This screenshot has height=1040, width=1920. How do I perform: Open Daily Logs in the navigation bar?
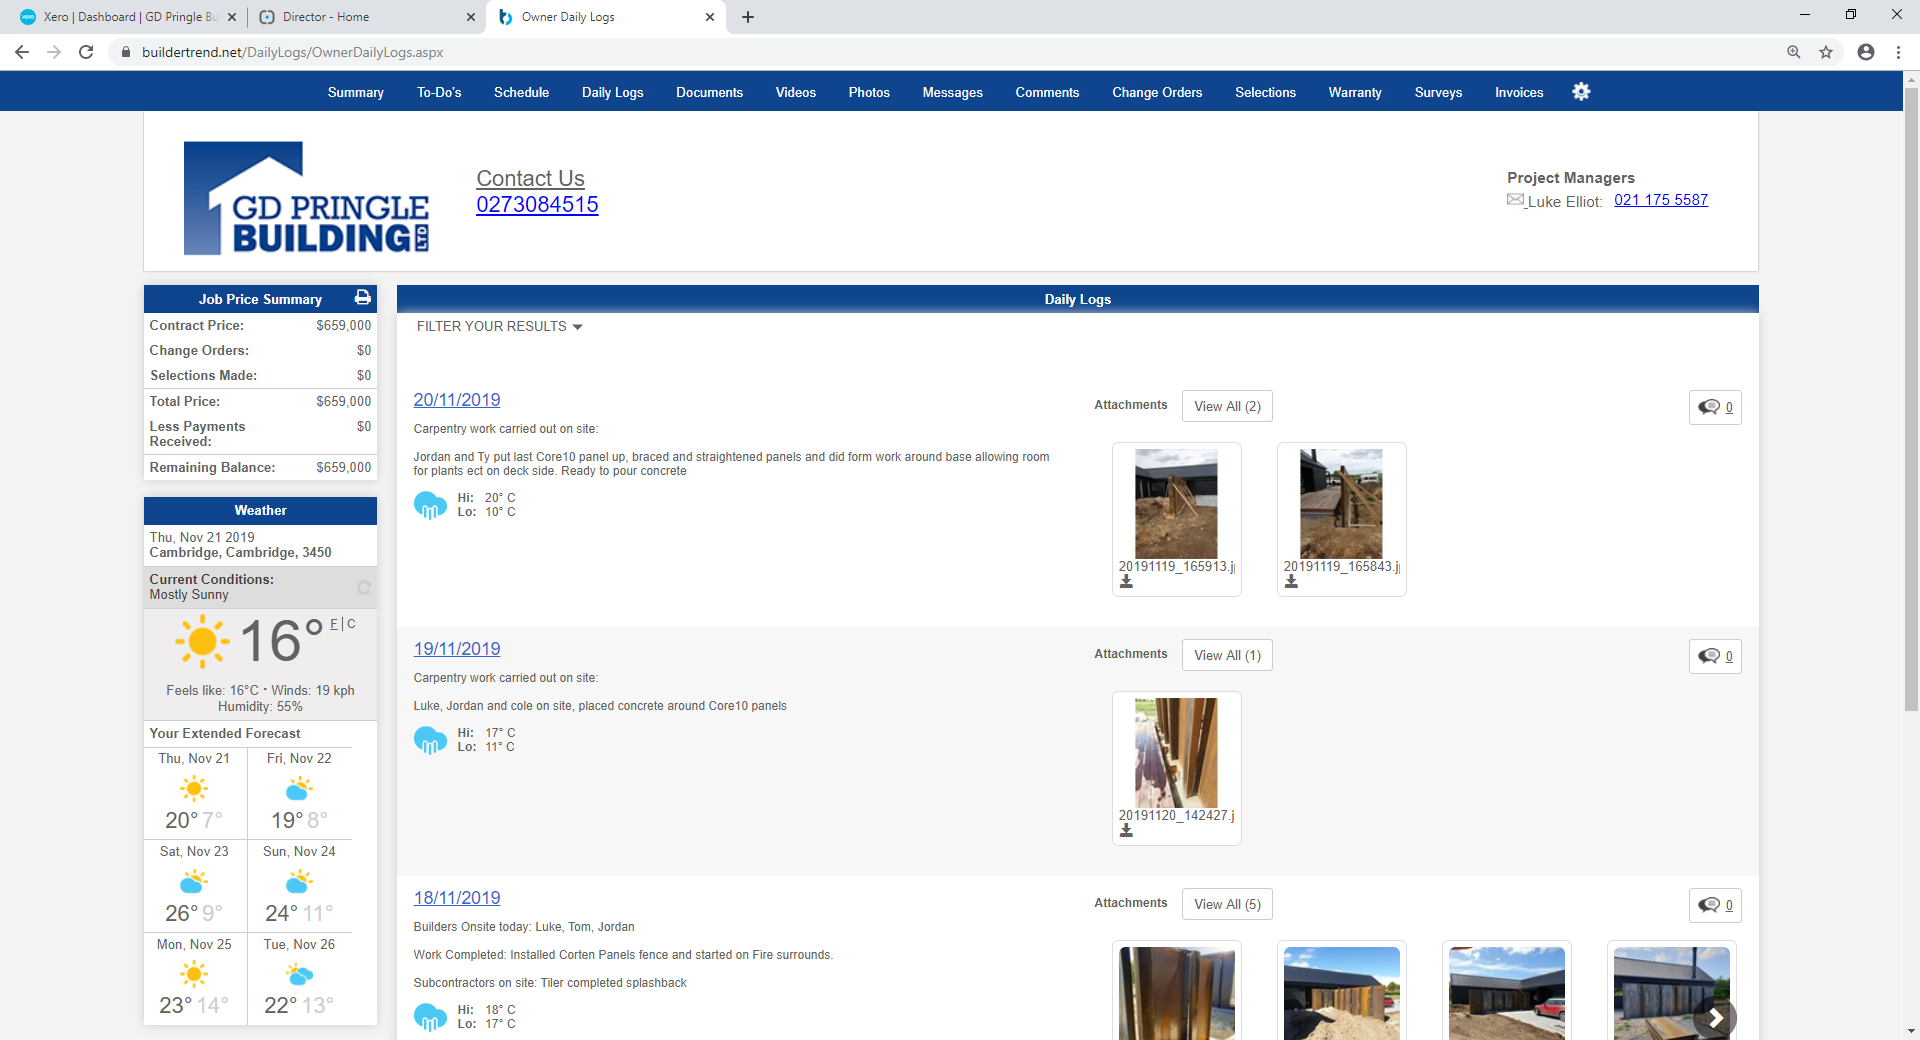613,92
